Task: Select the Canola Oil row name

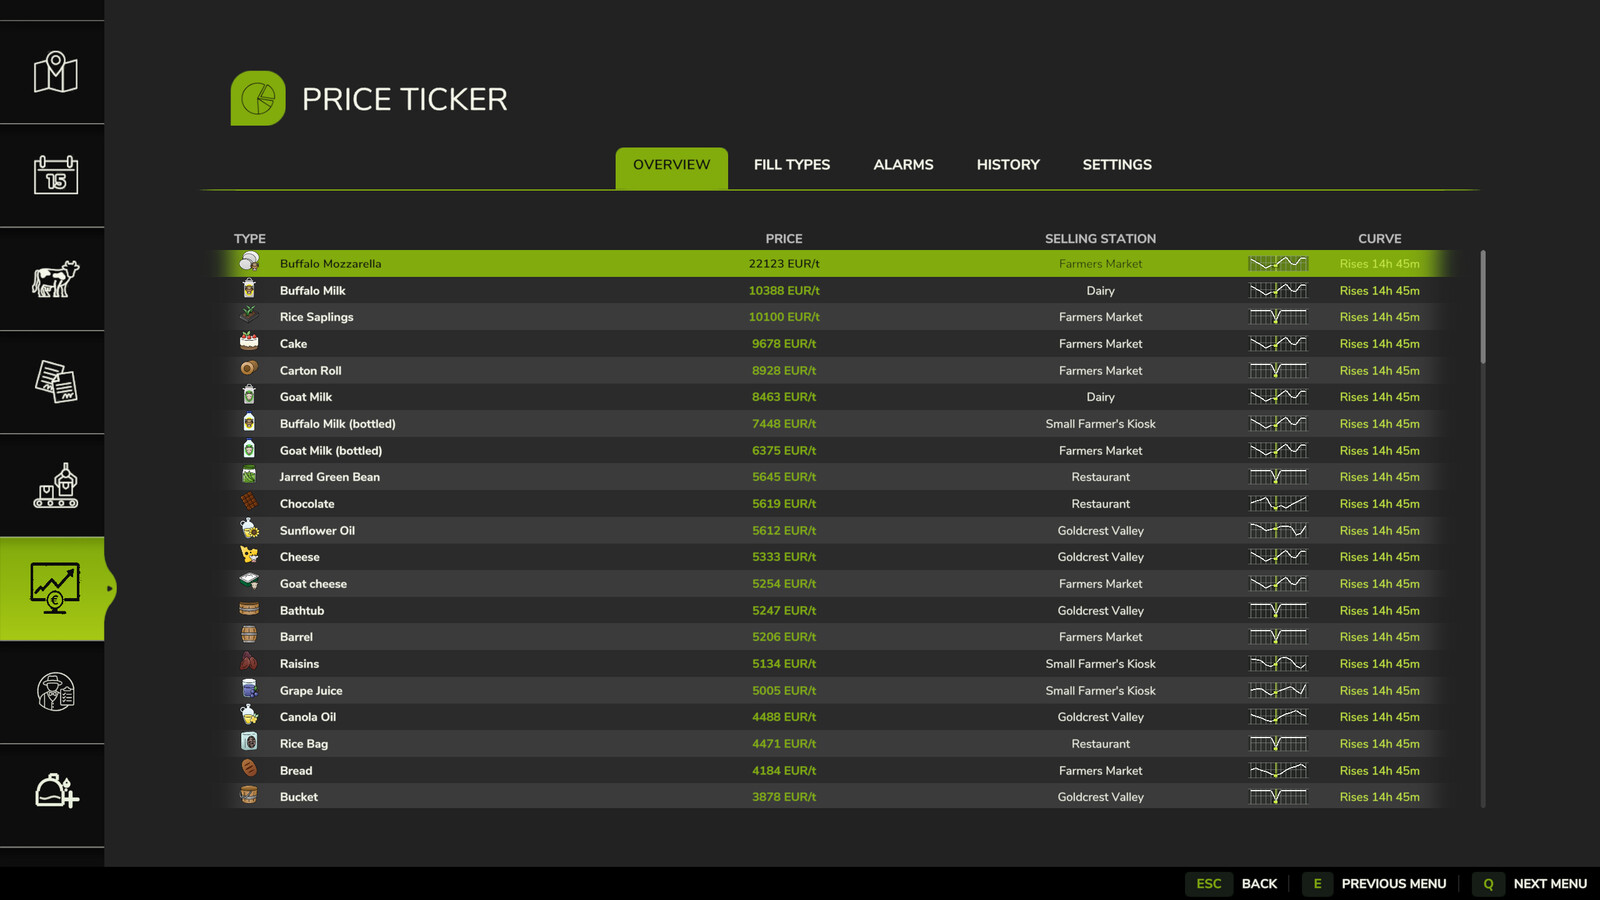Action: (x=308, y=717)
